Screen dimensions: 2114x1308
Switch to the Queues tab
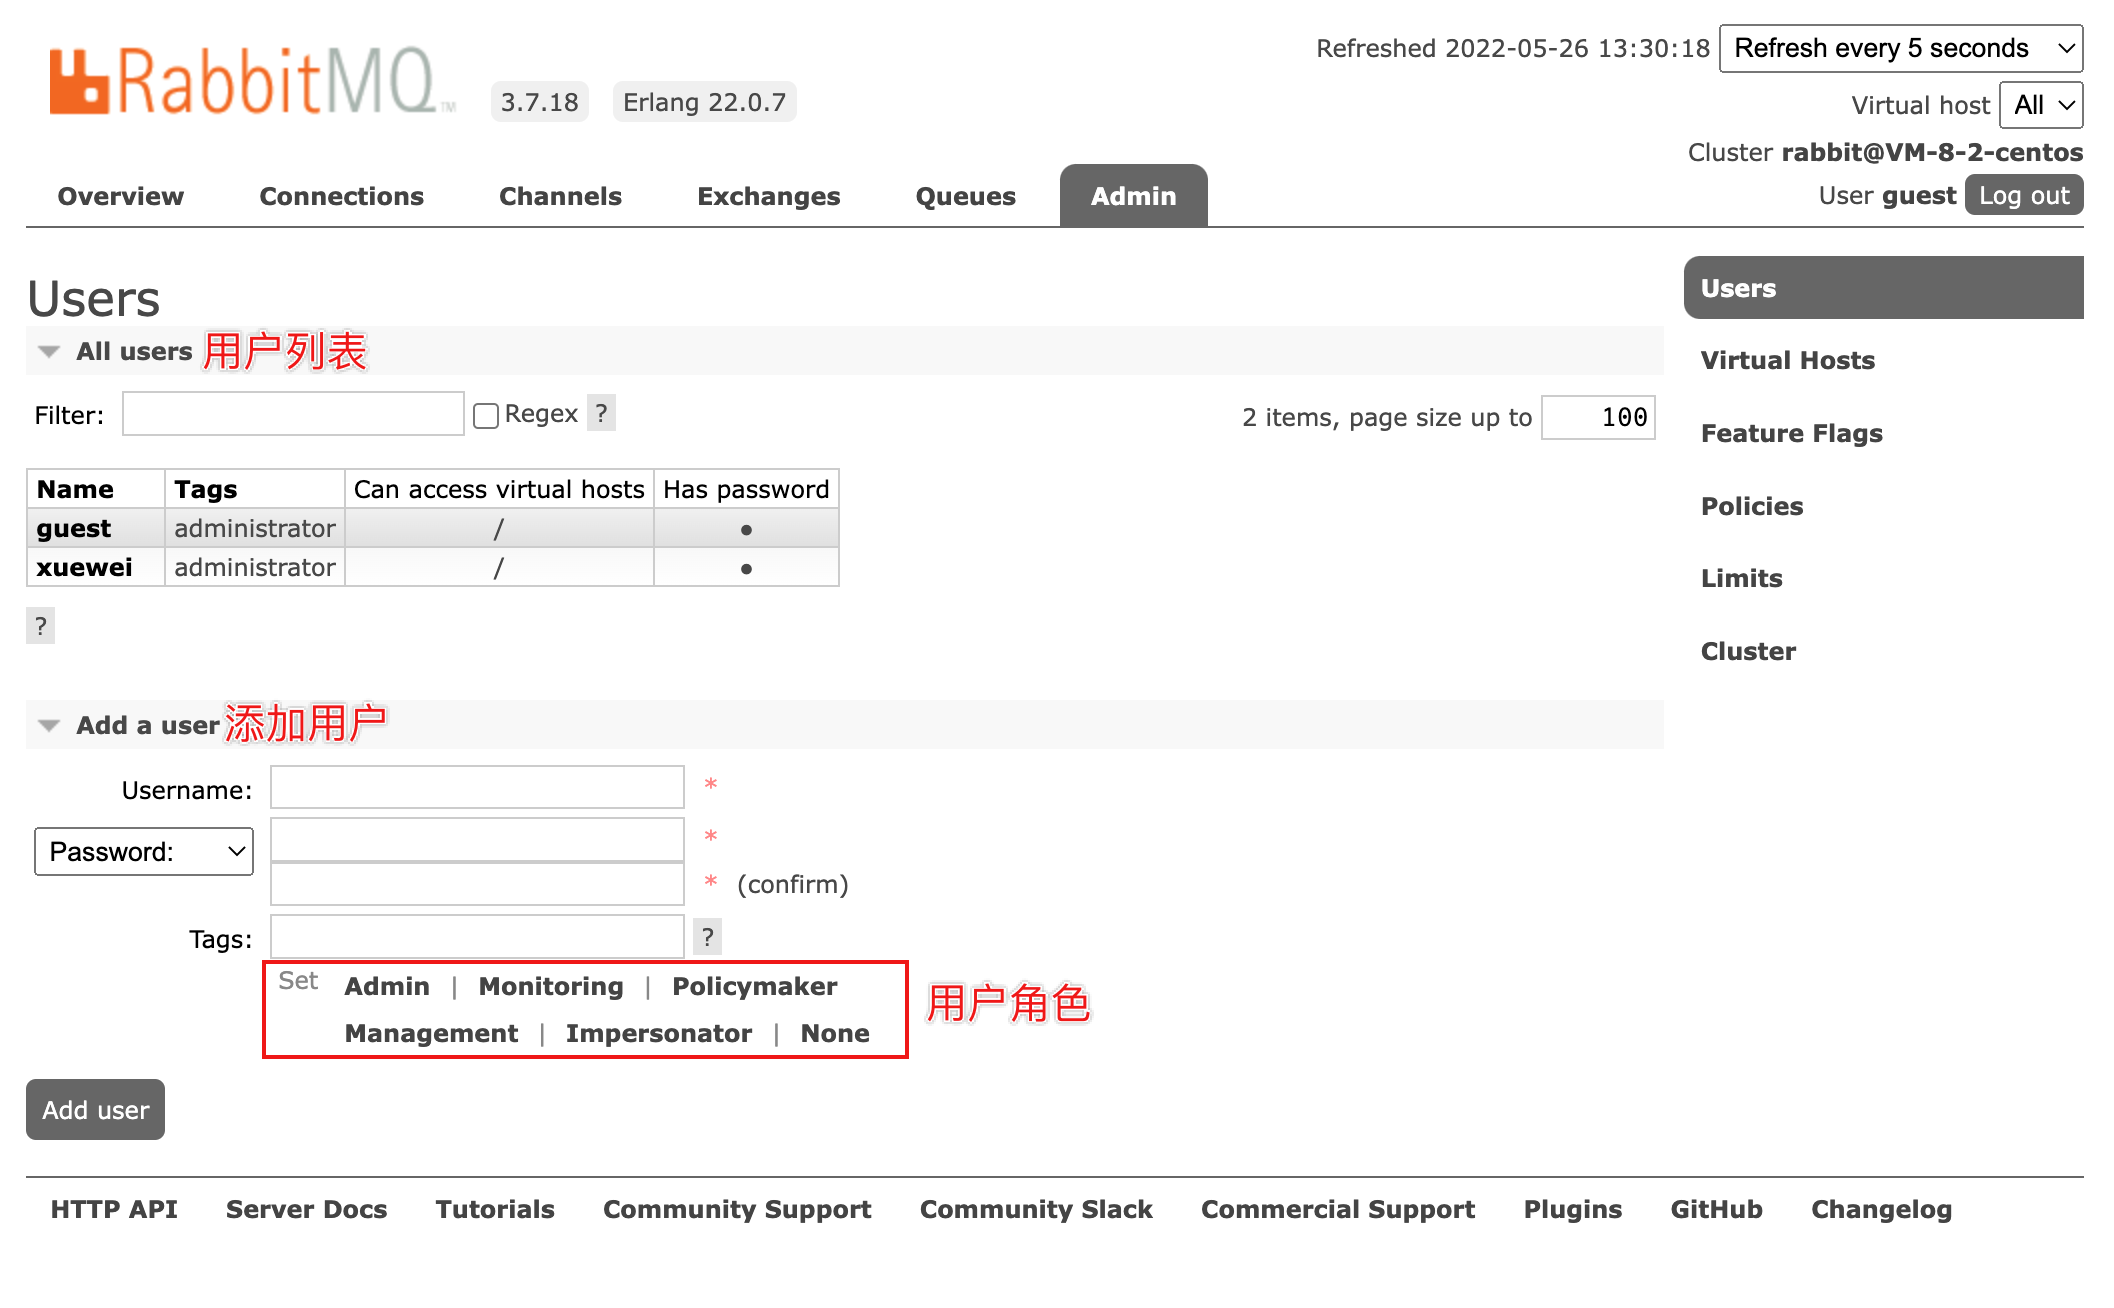tap(964, 196)
